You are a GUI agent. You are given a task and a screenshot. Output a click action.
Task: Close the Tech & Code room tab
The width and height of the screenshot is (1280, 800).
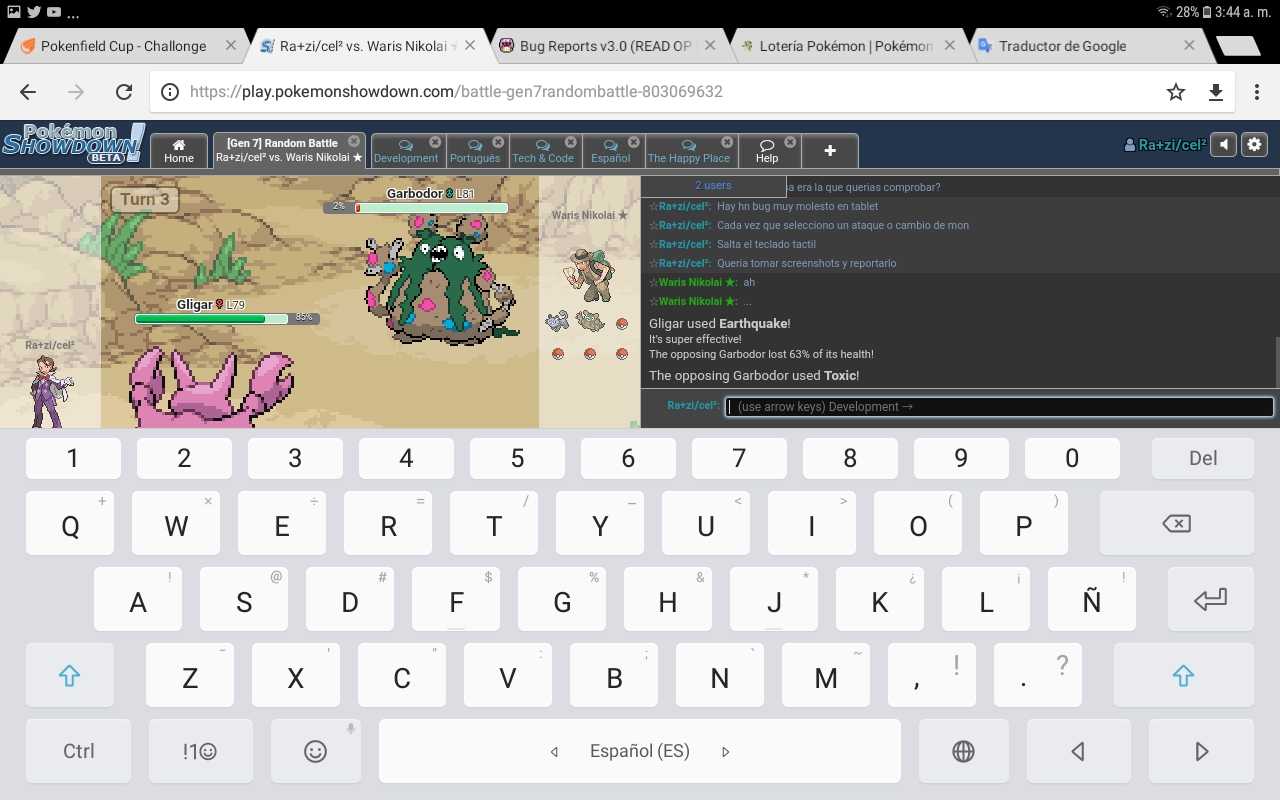[571, 142]
